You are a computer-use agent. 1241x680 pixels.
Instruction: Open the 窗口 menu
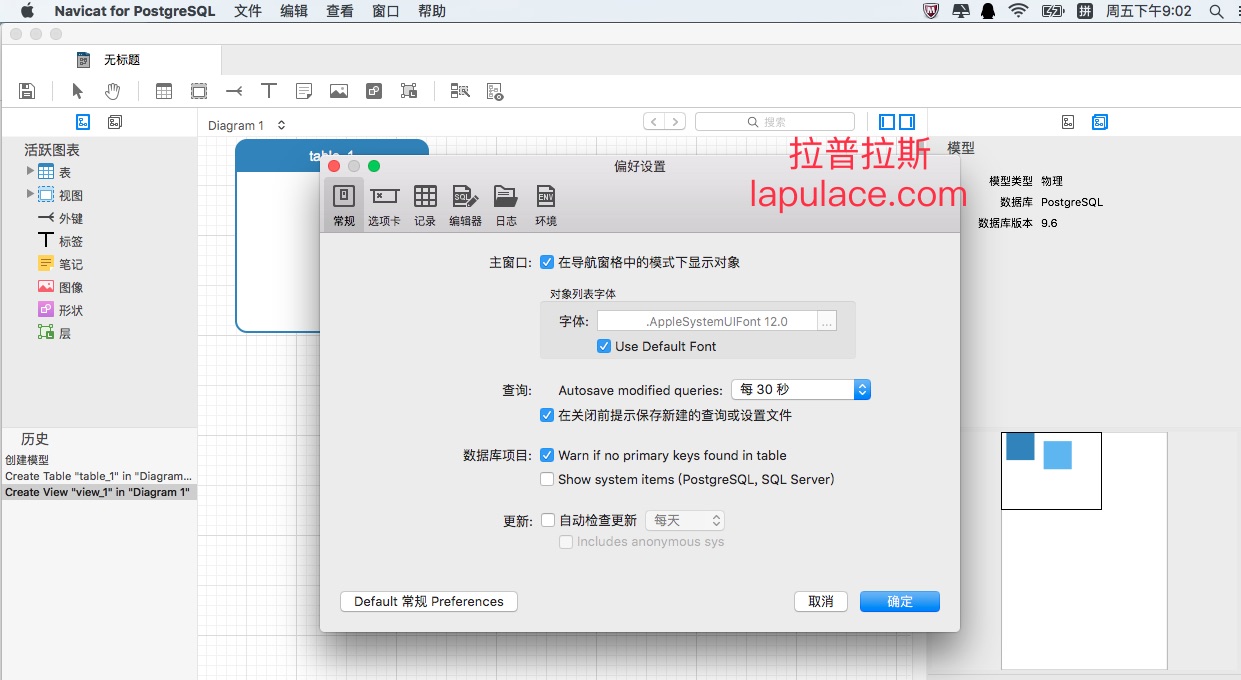coord(386,11)
